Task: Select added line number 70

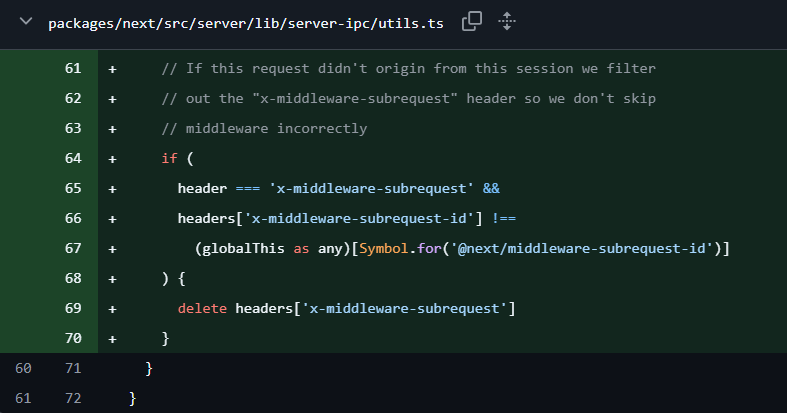Action: pos(72,338)
